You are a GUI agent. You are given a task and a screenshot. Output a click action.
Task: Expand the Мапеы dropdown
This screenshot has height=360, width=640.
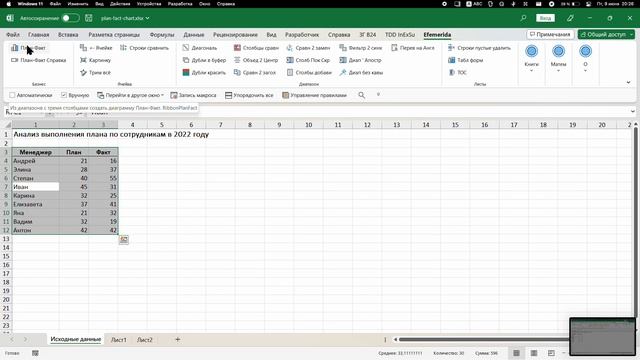point(558,59)
